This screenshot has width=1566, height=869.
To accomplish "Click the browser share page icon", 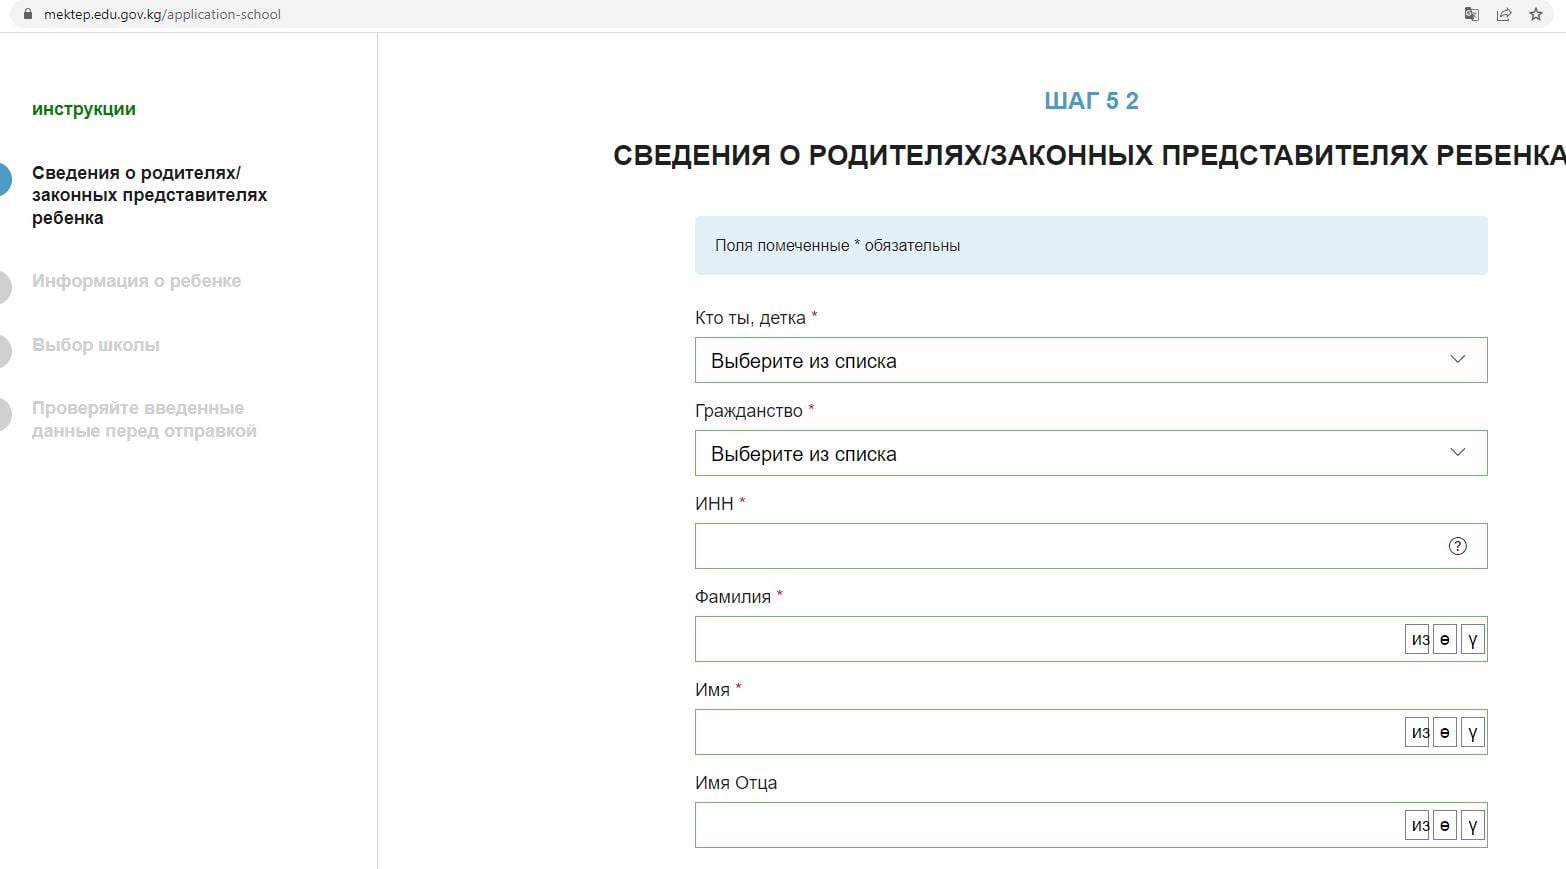I will (1503, 14).
